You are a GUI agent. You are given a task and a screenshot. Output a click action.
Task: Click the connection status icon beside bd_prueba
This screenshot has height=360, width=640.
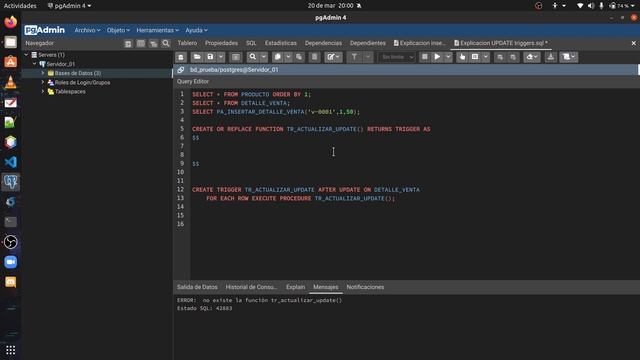(181, 70)
